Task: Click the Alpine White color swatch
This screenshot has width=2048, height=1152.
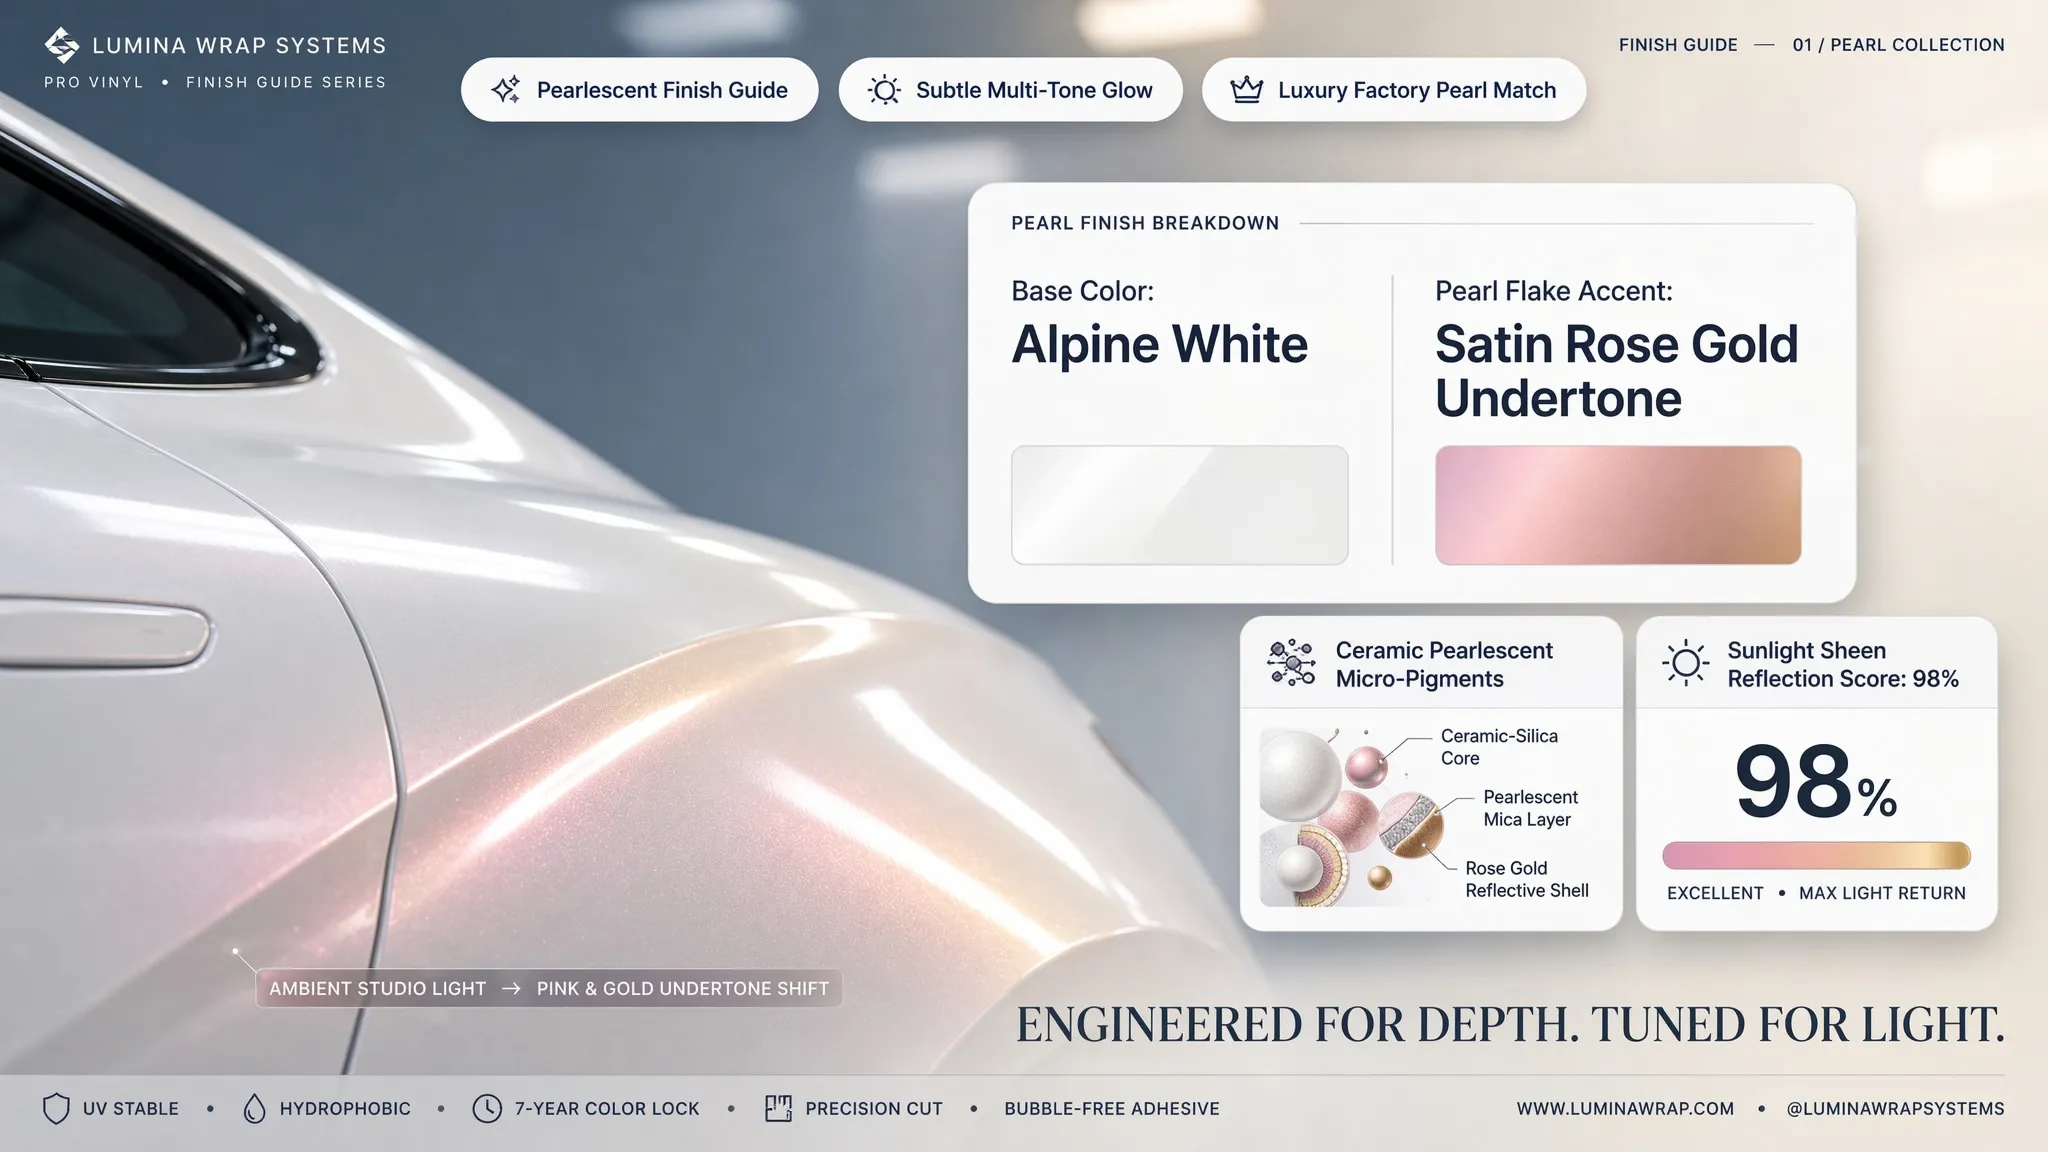Action: [1180, 505]
